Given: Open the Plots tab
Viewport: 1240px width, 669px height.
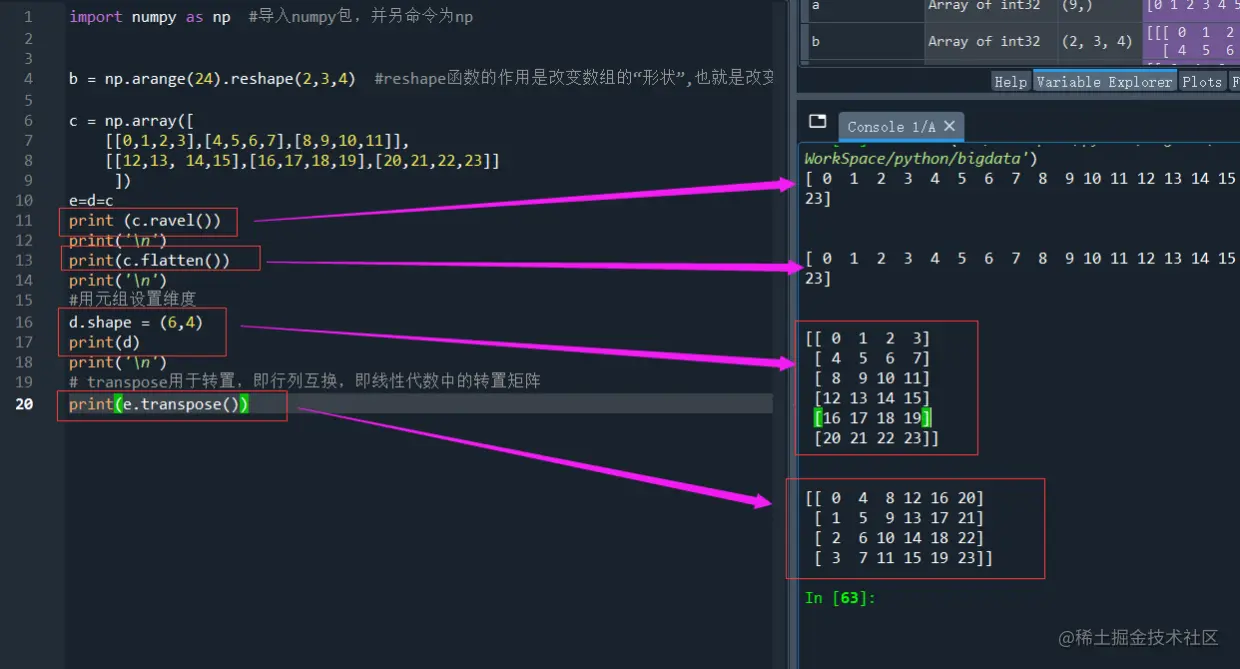Looking at the screenshot, I should [1201, 82].
